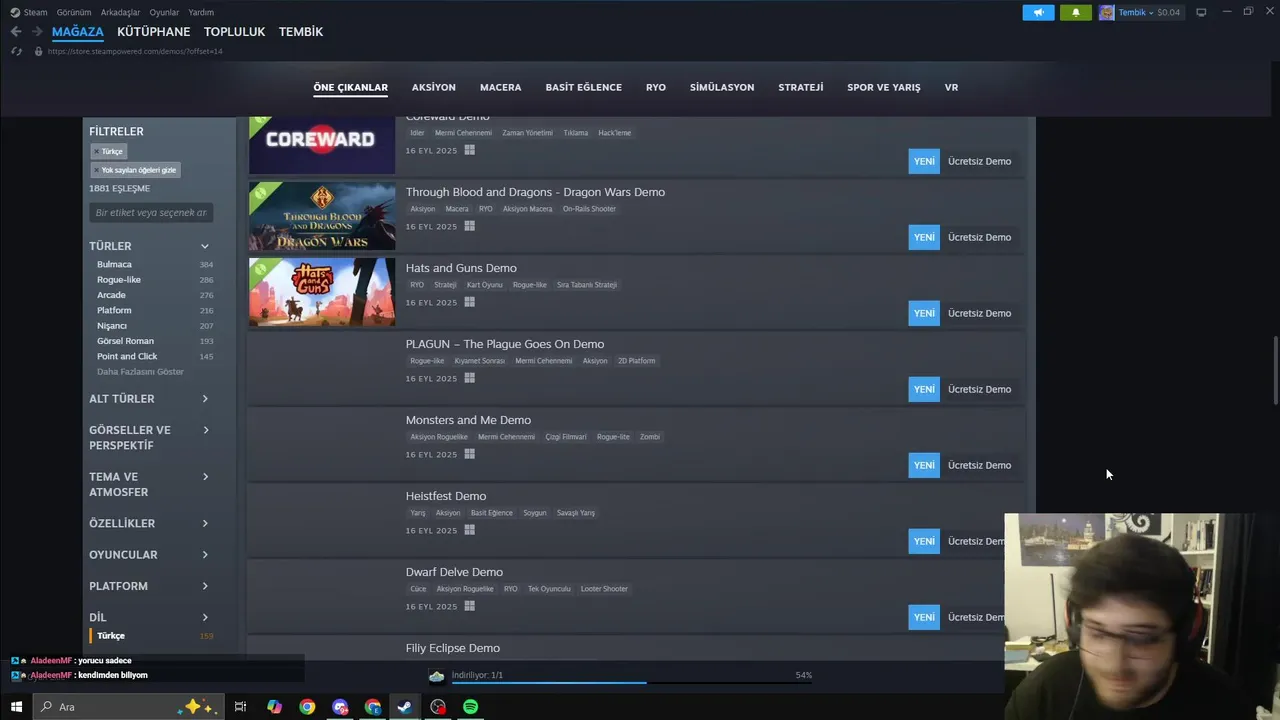This screenshot has width=1280, height=720.
Task: Reload the store page
Action: pos(17,51)
